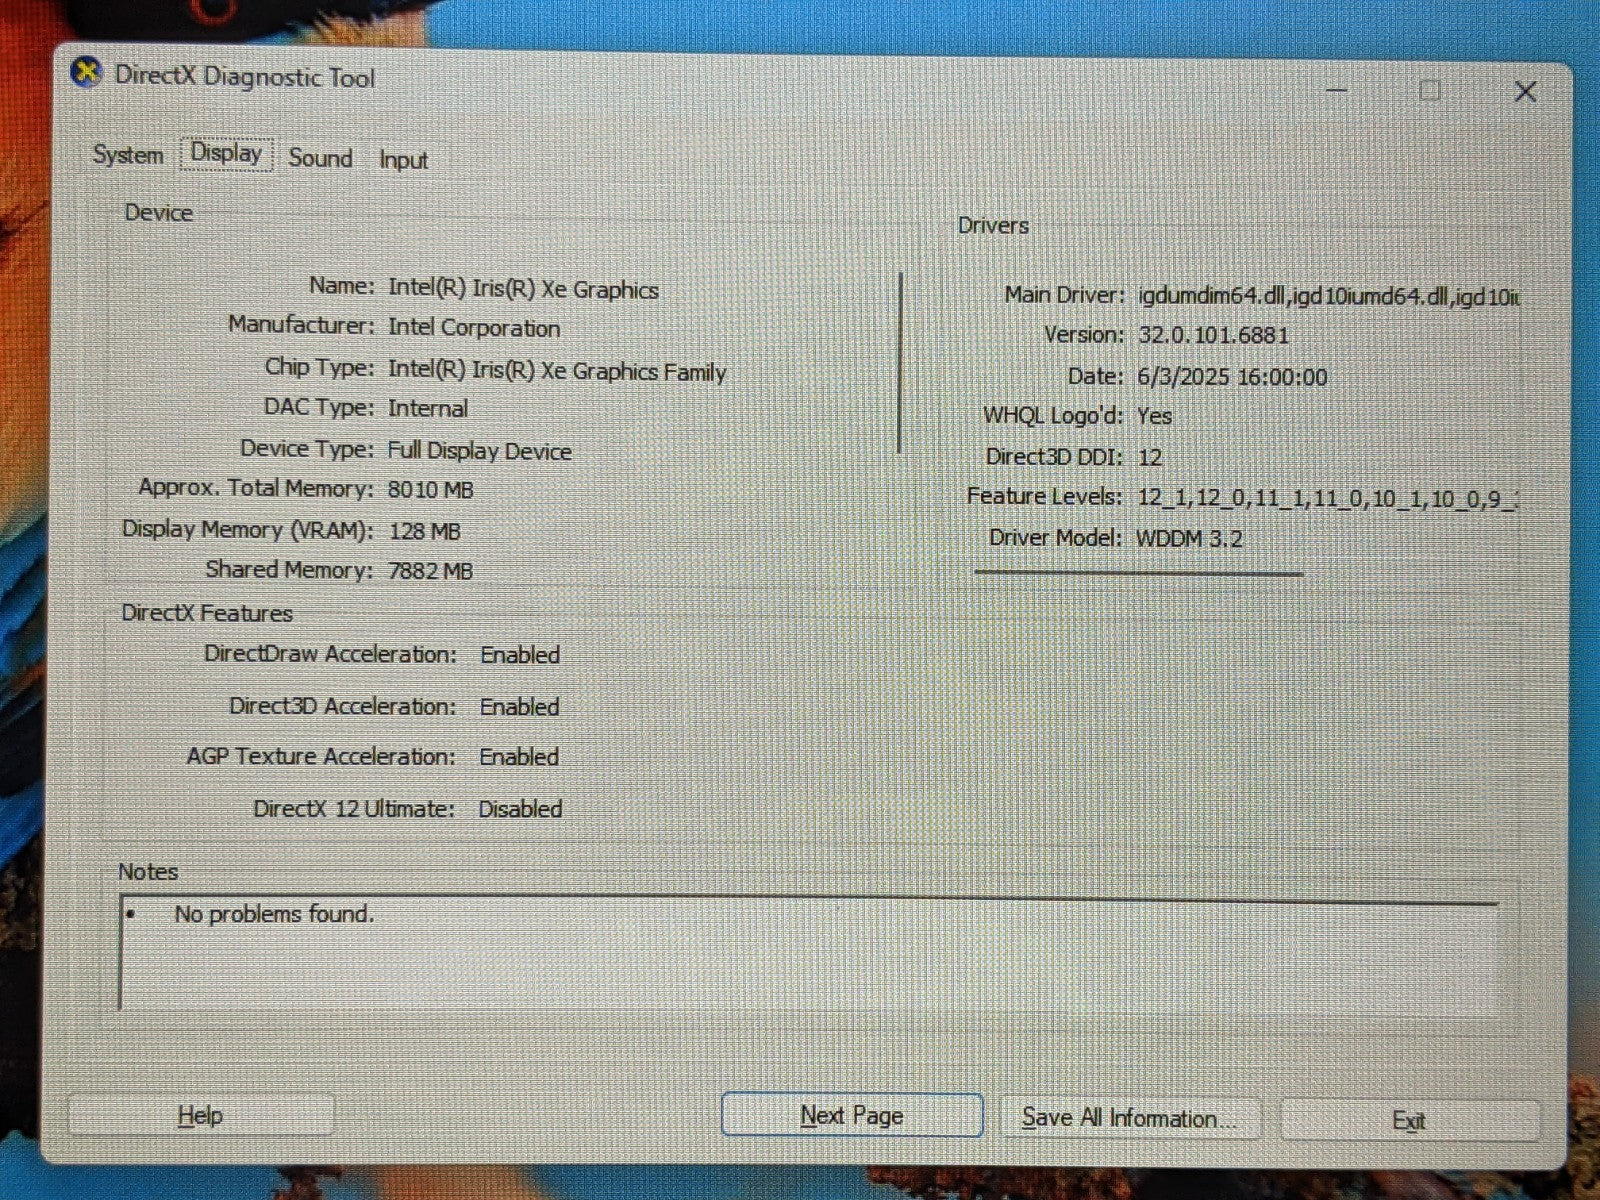Open the Sound tab
The width and height of the screenshot is (1600, 1200).
(320, 158)
